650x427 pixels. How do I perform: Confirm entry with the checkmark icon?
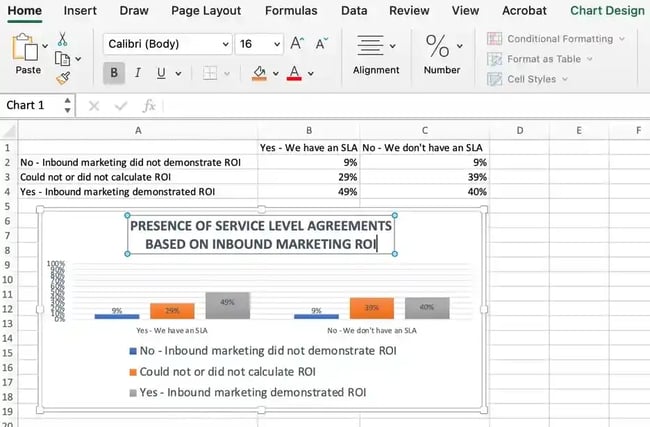pyautogui.click(x=121, y=107)
